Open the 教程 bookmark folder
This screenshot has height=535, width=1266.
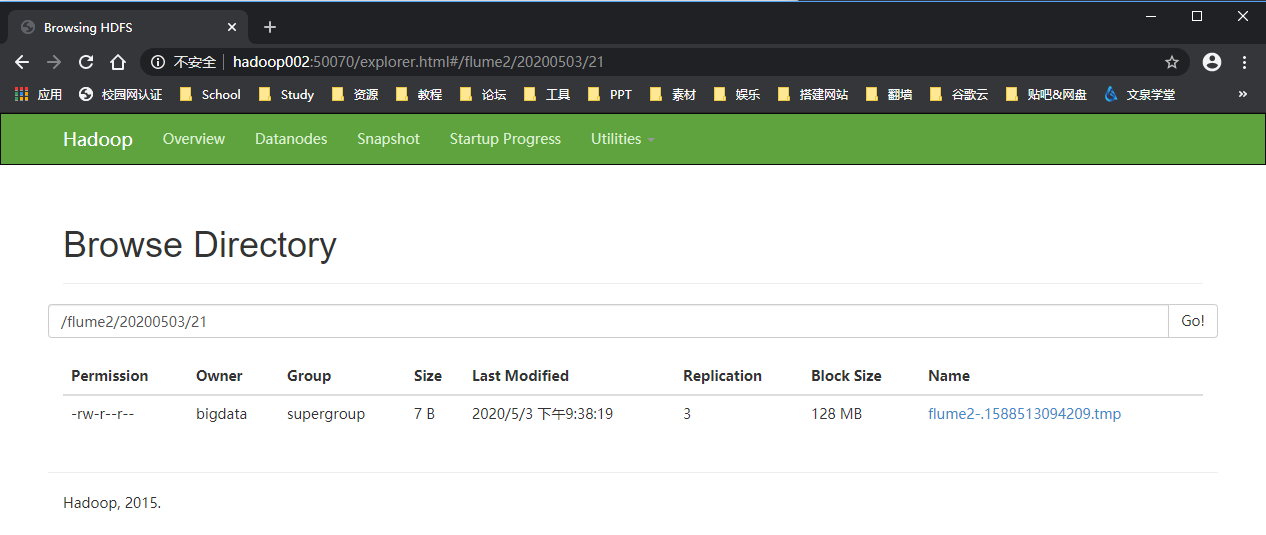419,94
